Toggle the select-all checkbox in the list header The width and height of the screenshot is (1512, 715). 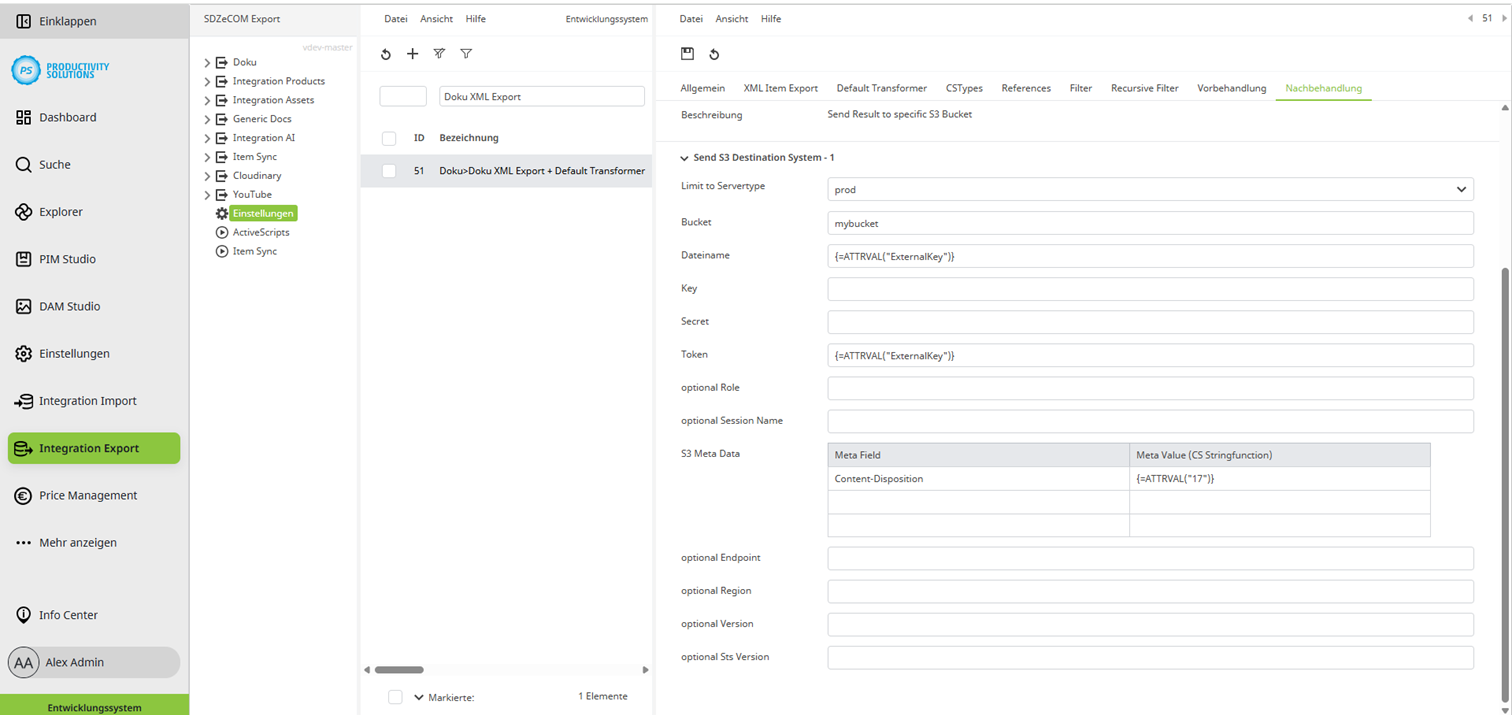tap(389, 138)
